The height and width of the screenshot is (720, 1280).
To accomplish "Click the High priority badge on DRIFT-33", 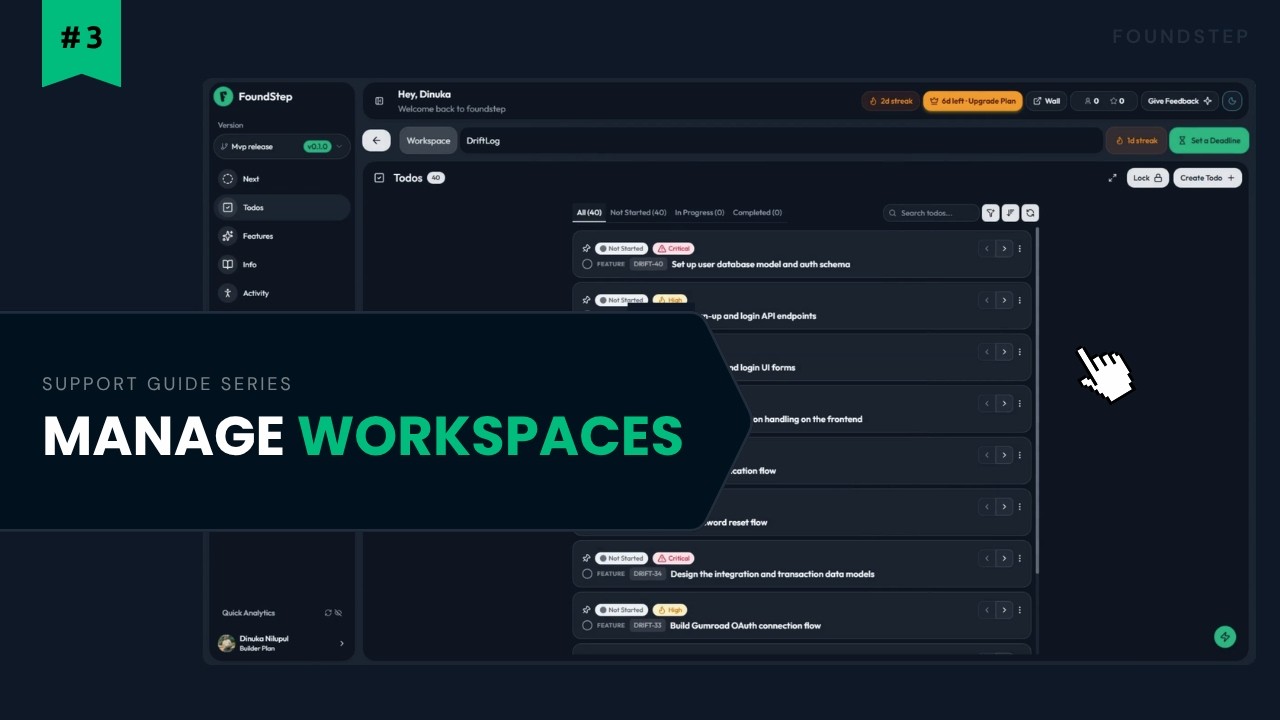I will coord(669,610).
